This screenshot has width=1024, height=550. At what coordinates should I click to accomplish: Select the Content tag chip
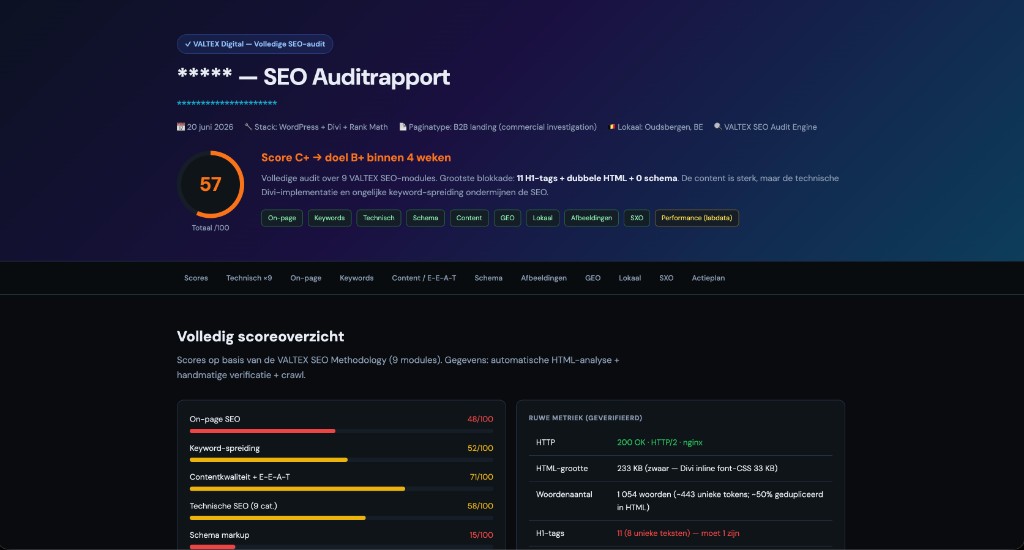(x=469, y=218)
